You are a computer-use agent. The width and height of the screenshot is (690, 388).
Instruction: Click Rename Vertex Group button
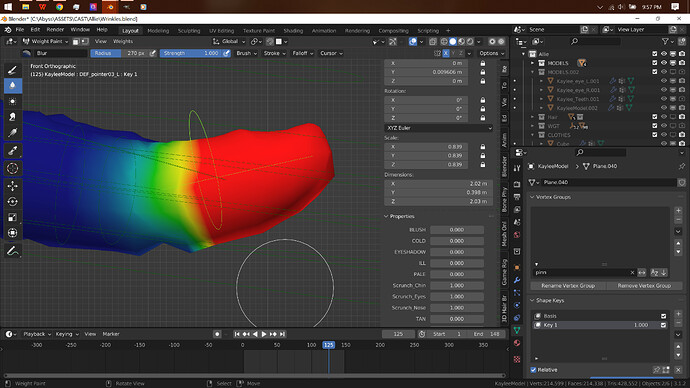coord(568,286)
